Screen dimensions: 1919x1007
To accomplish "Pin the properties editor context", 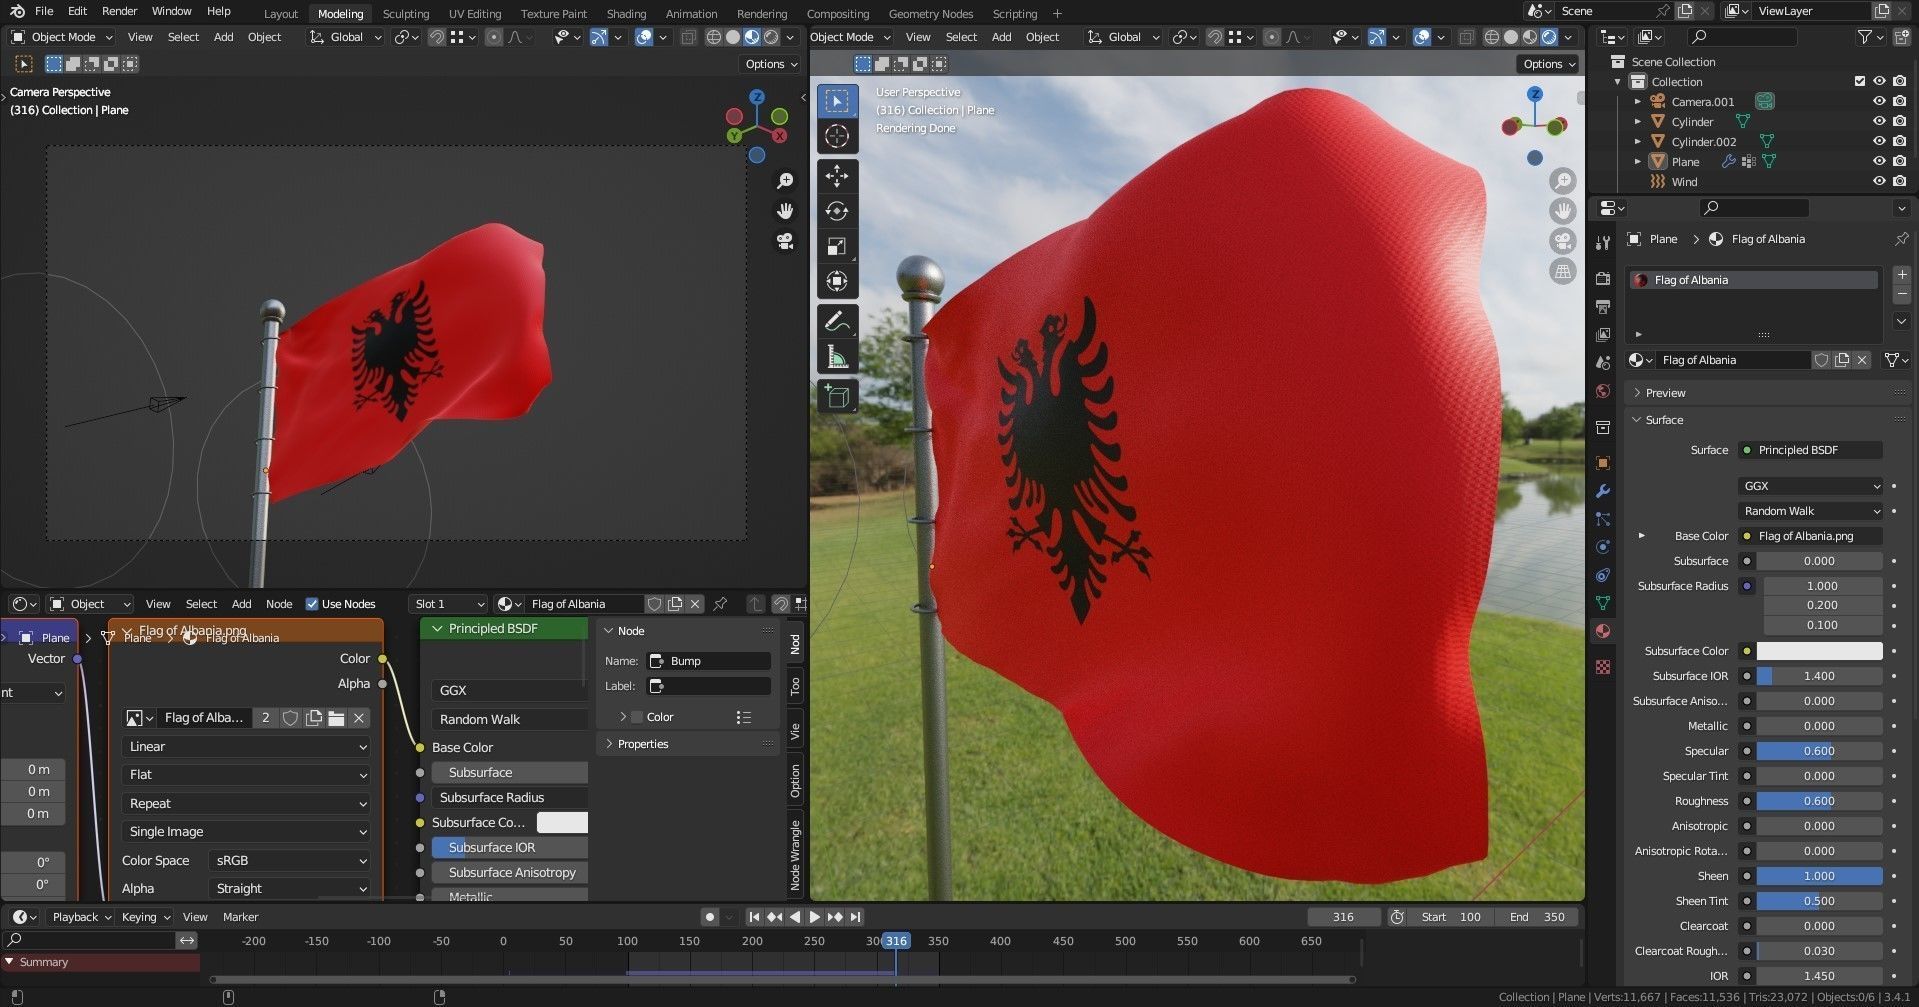I will click(x=1901, y=239).
